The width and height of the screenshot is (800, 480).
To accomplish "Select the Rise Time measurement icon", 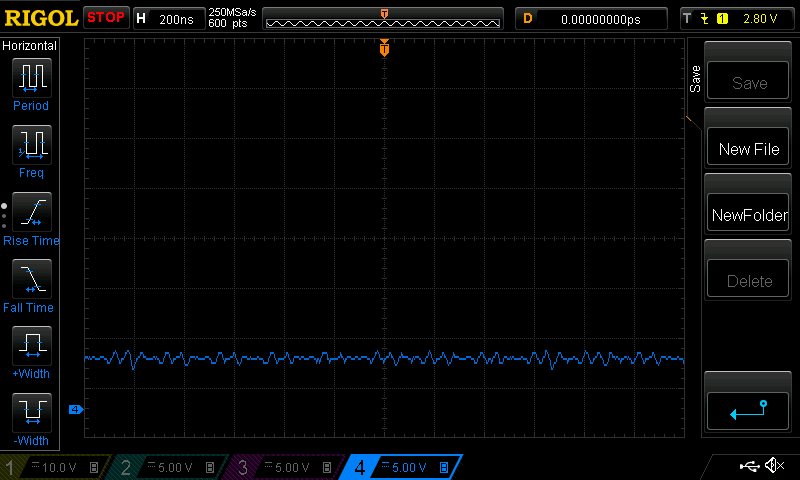I will [31, 212].
